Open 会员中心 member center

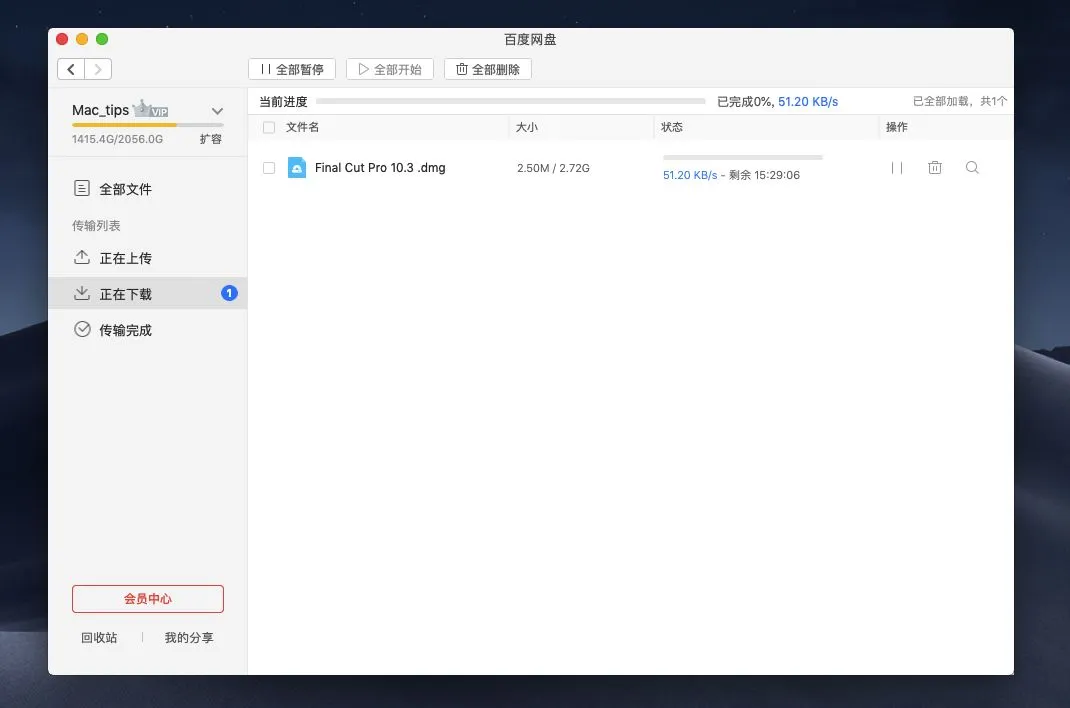click(x=147, y=599)
